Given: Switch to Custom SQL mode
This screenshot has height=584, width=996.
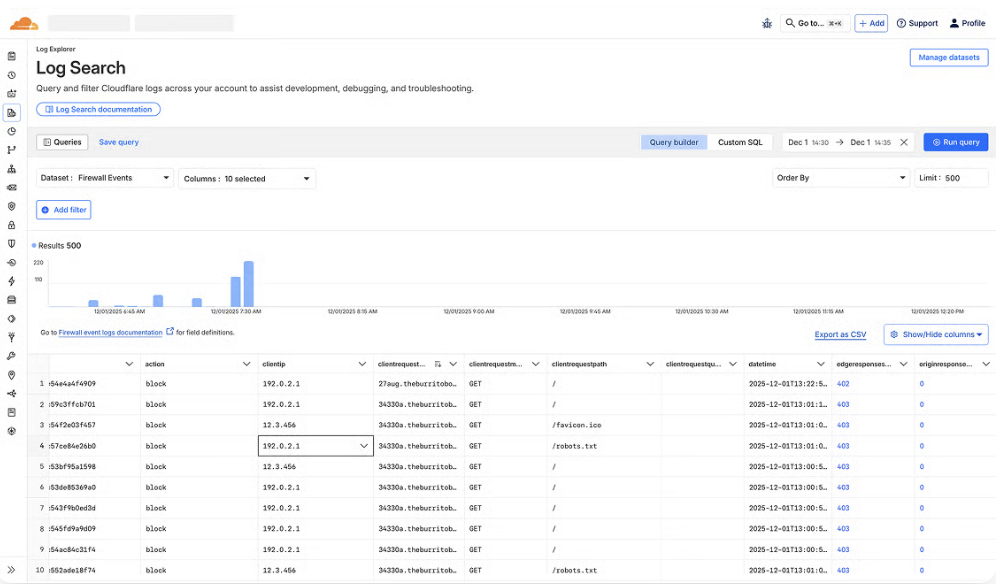Looking at the screenshot, I should (740, 142).
